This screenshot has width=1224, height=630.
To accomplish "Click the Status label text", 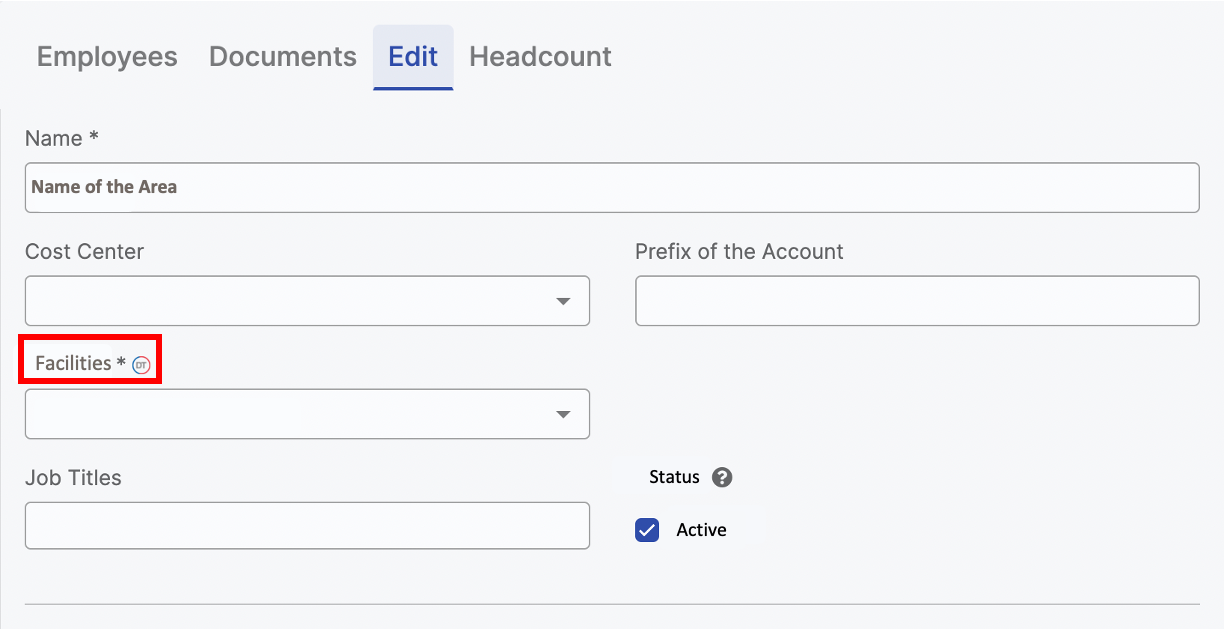I will tap(674, 477).
